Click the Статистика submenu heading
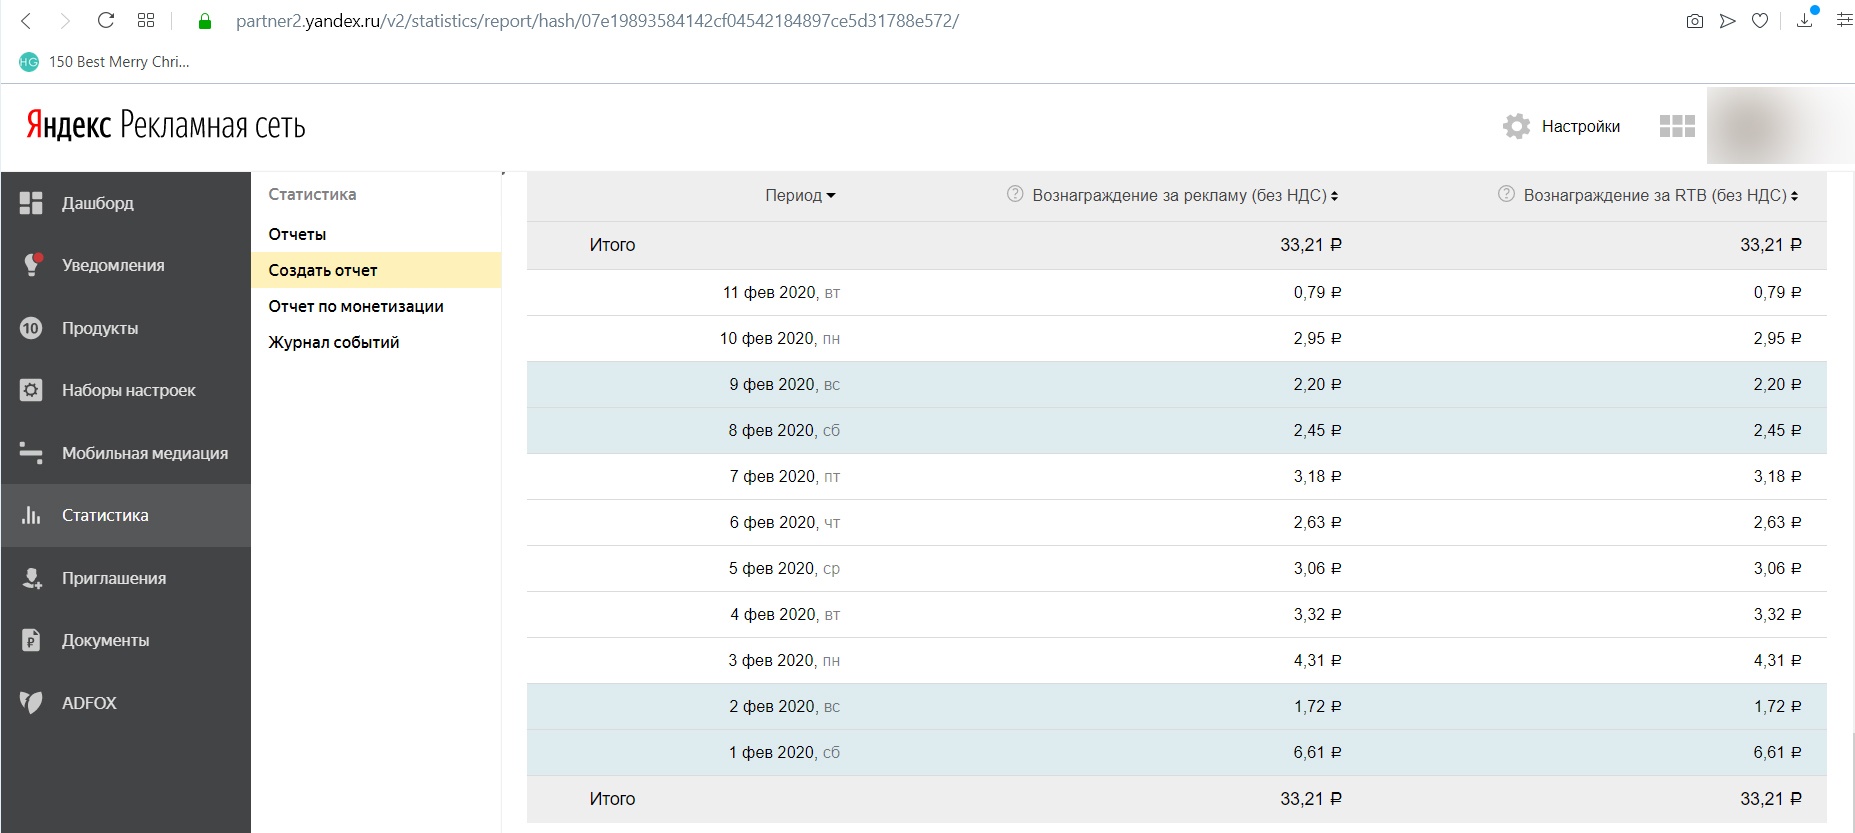 312,194
